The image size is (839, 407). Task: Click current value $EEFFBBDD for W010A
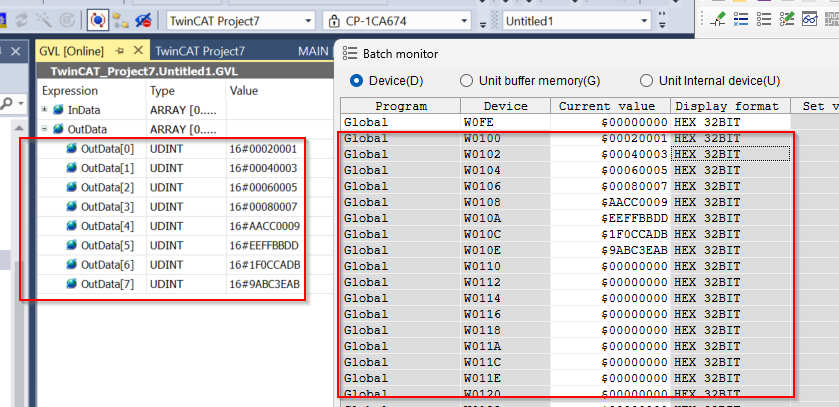pyautogui.click(x=611, y=218)
